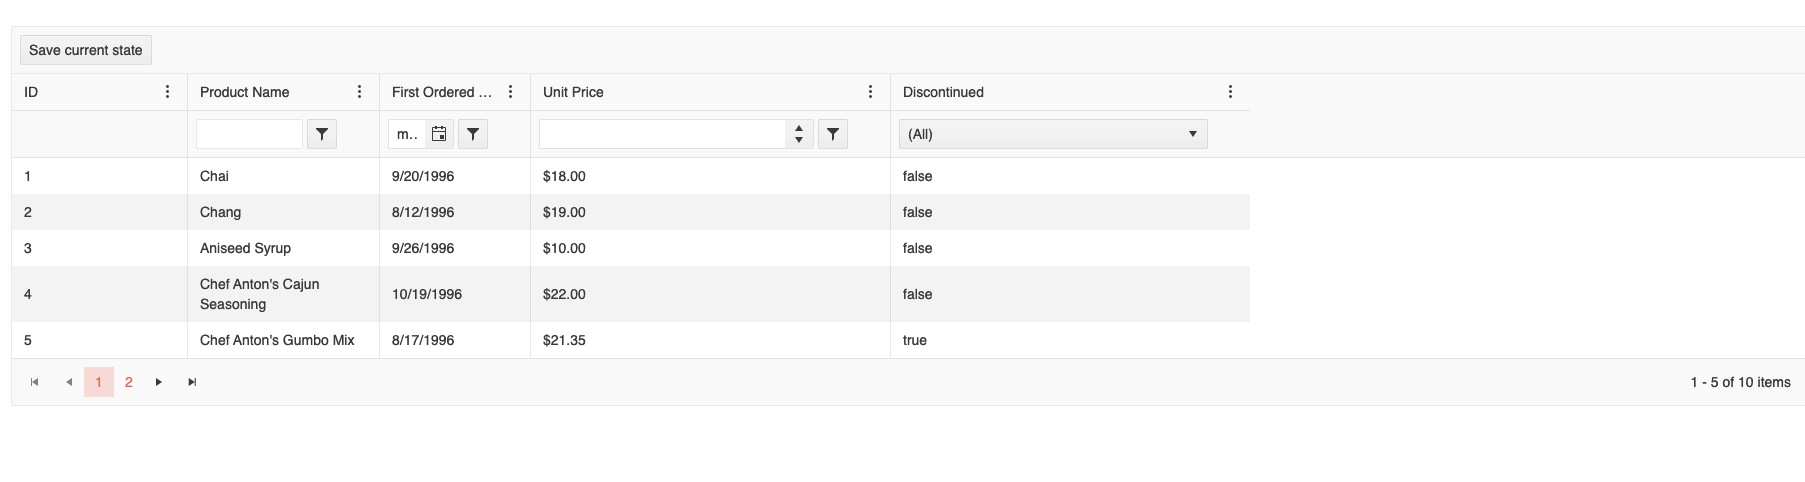Image resolution: width=1805 pixels, height=482 pixels.
Task: Open the Unit Price column menu
Action: point(870,92)
